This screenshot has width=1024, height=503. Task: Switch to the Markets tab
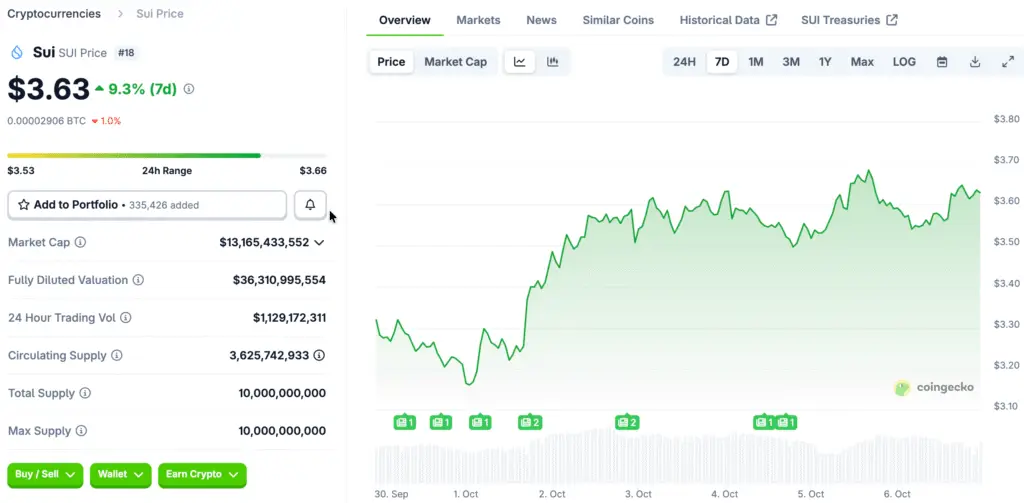(x=478, y=20)
